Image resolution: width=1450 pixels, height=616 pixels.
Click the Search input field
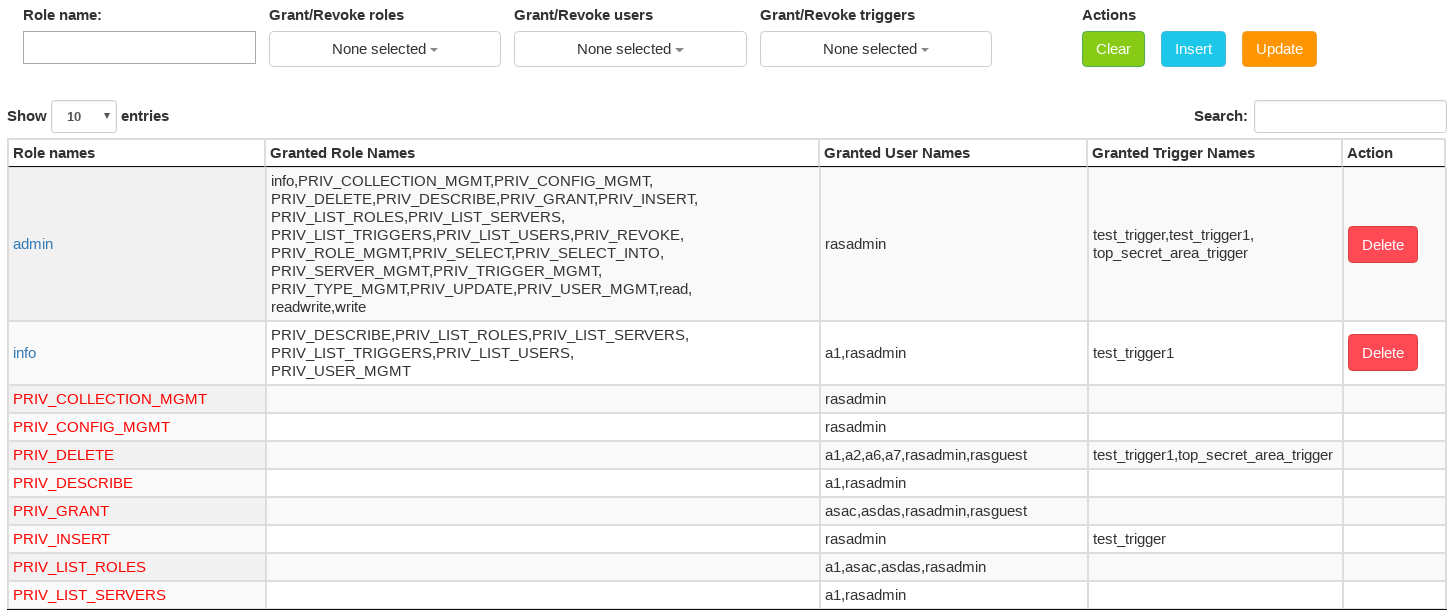pos(1350,116)
